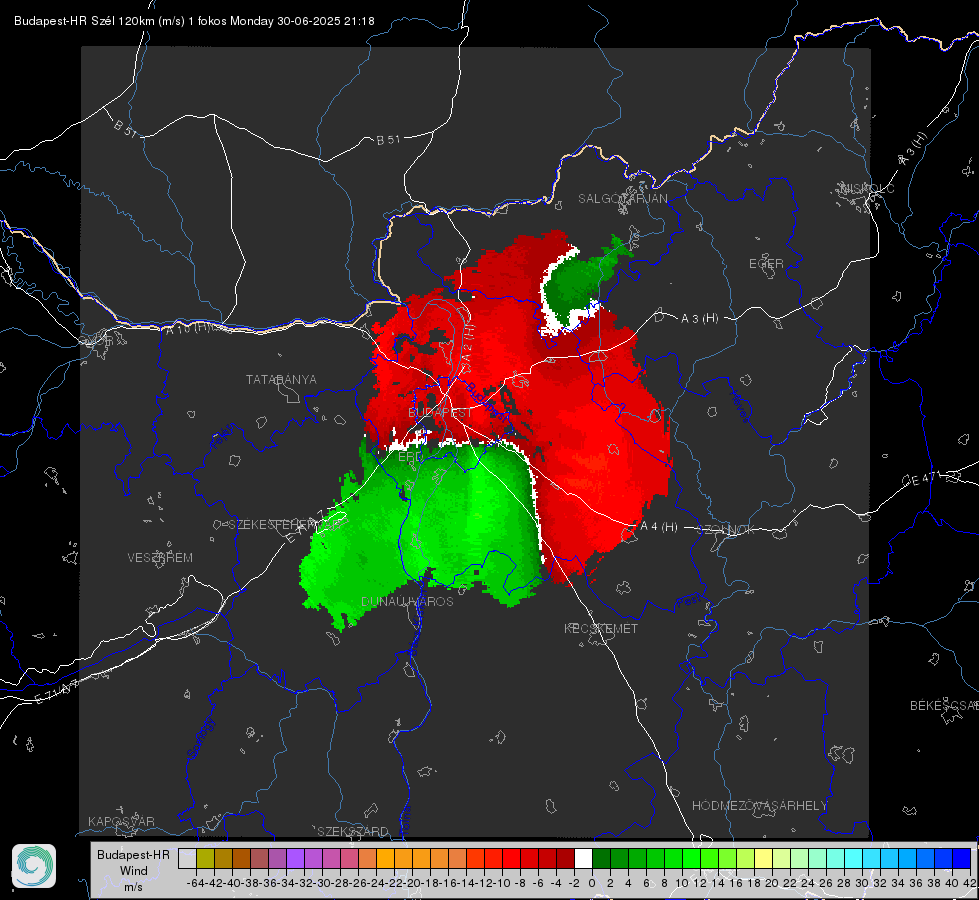Click the swirl logo icon beside the legend
This screenshot has width=979, height=900.
34,866
